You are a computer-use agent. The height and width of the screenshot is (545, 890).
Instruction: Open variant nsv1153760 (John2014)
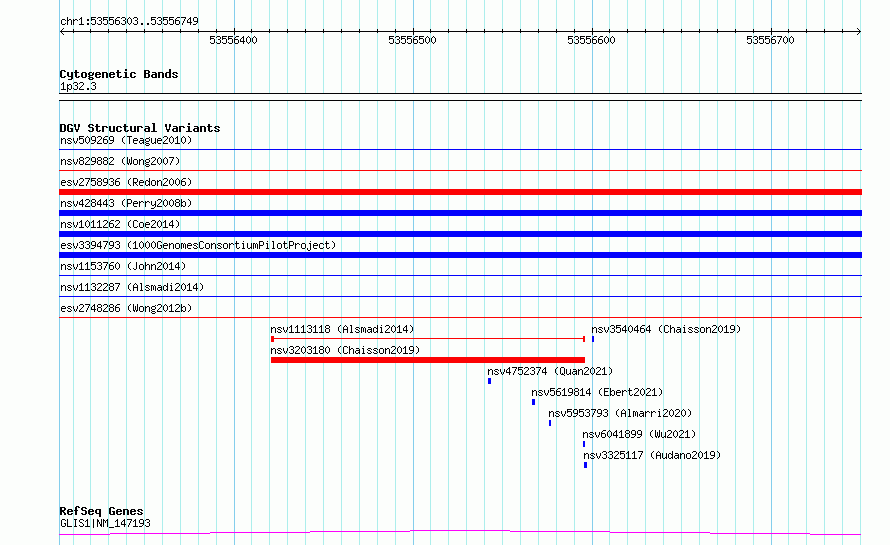pyautogui.click(x=123, y=266)
